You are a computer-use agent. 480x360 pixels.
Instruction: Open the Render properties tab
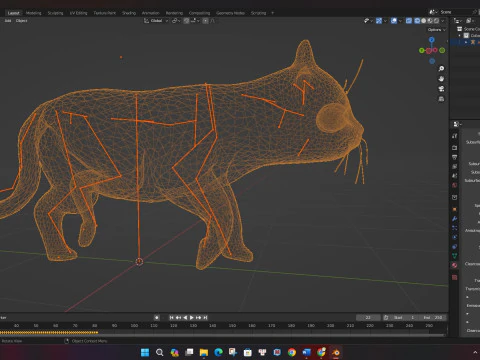(455, 147)
